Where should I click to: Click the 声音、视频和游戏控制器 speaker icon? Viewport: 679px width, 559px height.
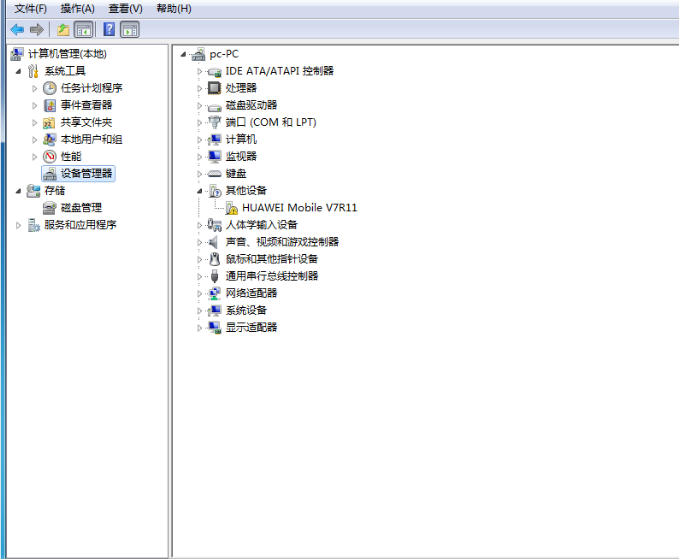point(213,242)
